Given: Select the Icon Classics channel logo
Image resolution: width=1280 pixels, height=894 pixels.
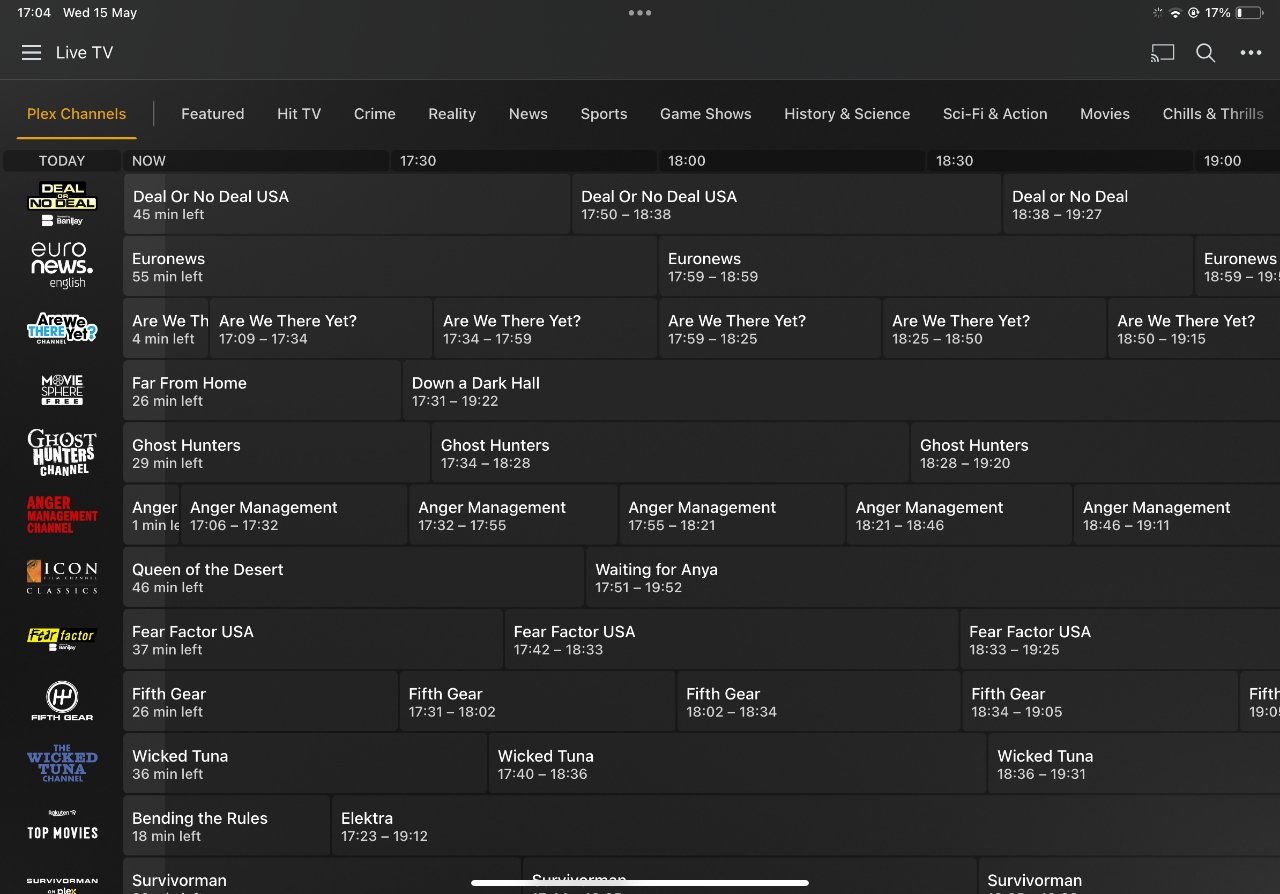Looking at the screenshot, I should pyautogui.click(x=62, y=577).
